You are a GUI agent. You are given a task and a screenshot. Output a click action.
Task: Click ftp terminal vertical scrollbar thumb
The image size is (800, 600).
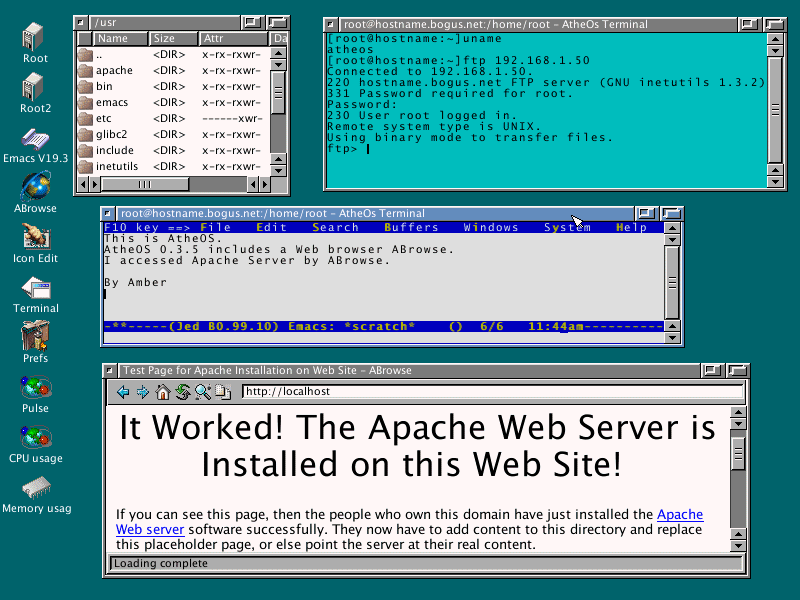tap(775, 110)
